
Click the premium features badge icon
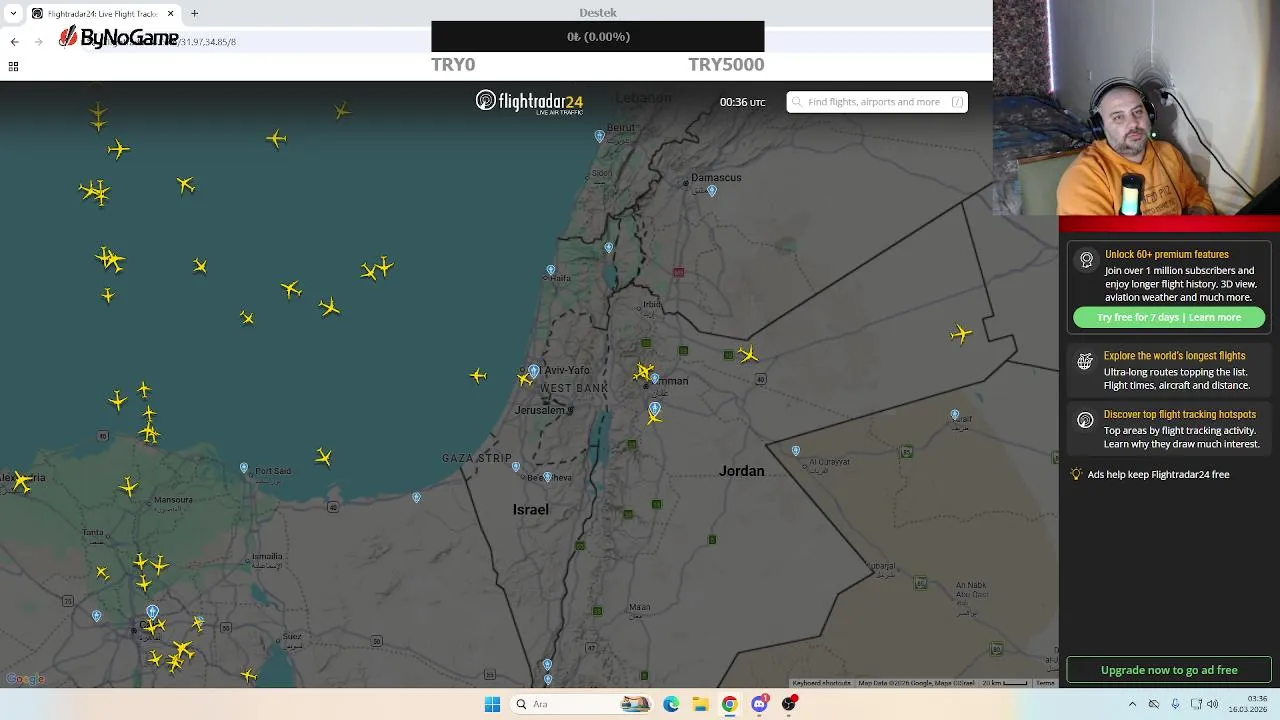(x=1087, y=260)
